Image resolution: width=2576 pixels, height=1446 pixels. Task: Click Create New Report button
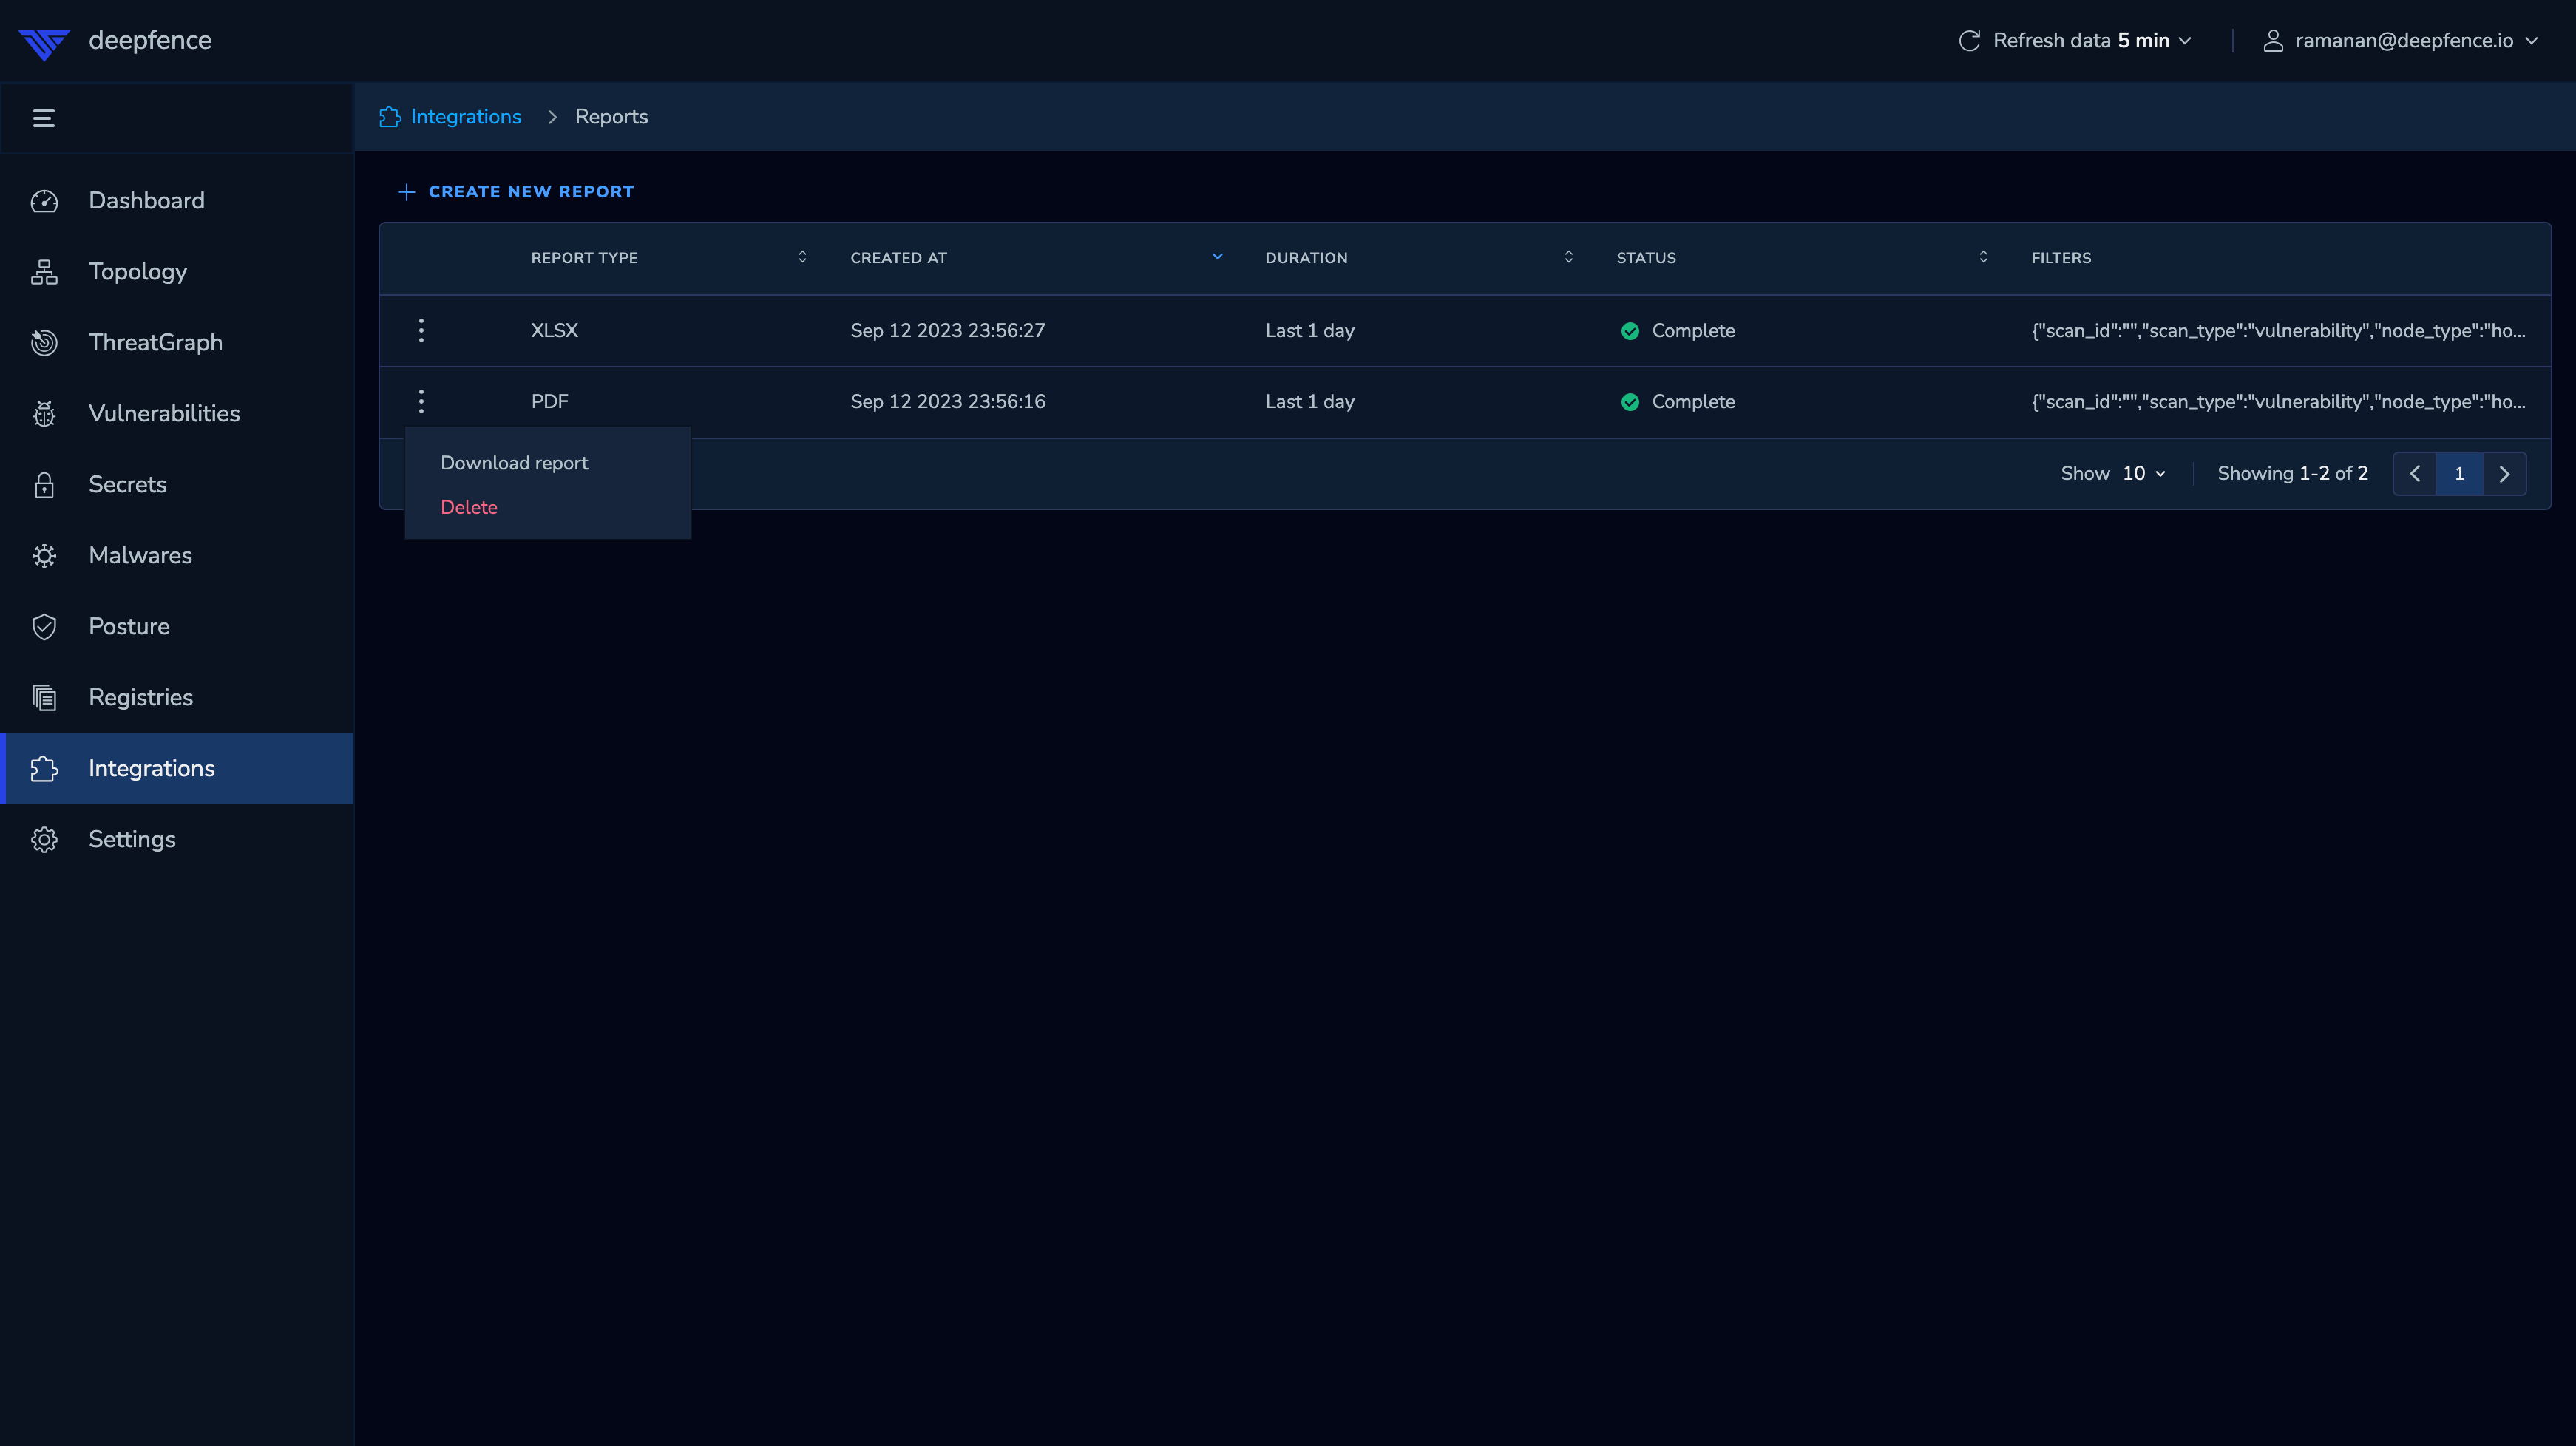point(516,192)
